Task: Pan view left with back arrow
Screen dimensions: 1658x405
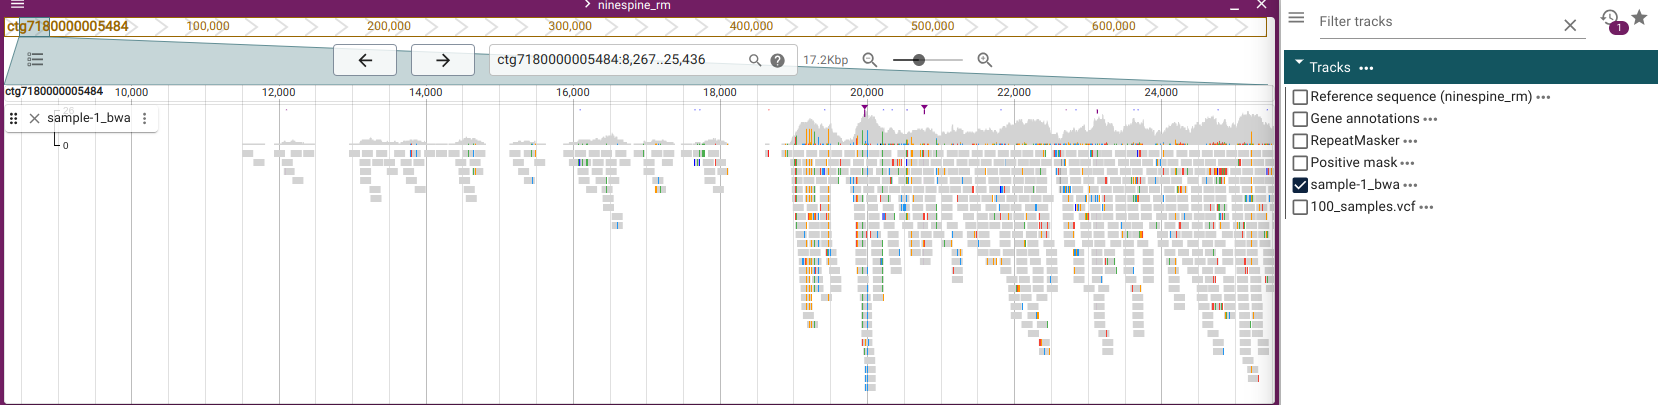Action: point(365,60)
